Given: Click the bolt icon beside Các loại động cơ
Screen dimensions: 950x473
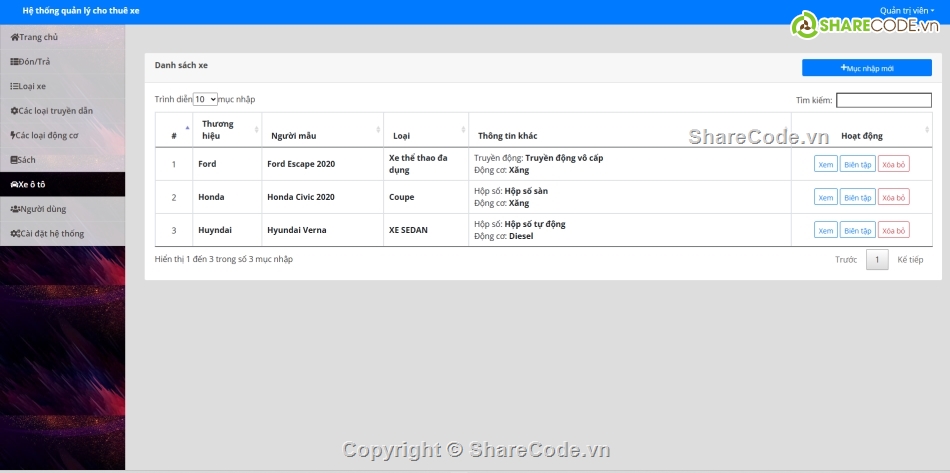Looking at the screenshot, I should (13, 135).
